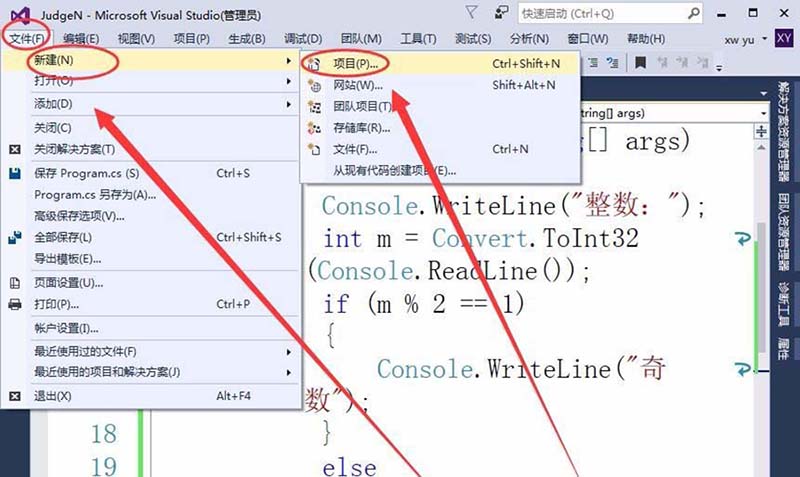This screenshot has height=477, width=800.
Task: Click the Quick Launch magnifier icon
Action: [693, 13]
